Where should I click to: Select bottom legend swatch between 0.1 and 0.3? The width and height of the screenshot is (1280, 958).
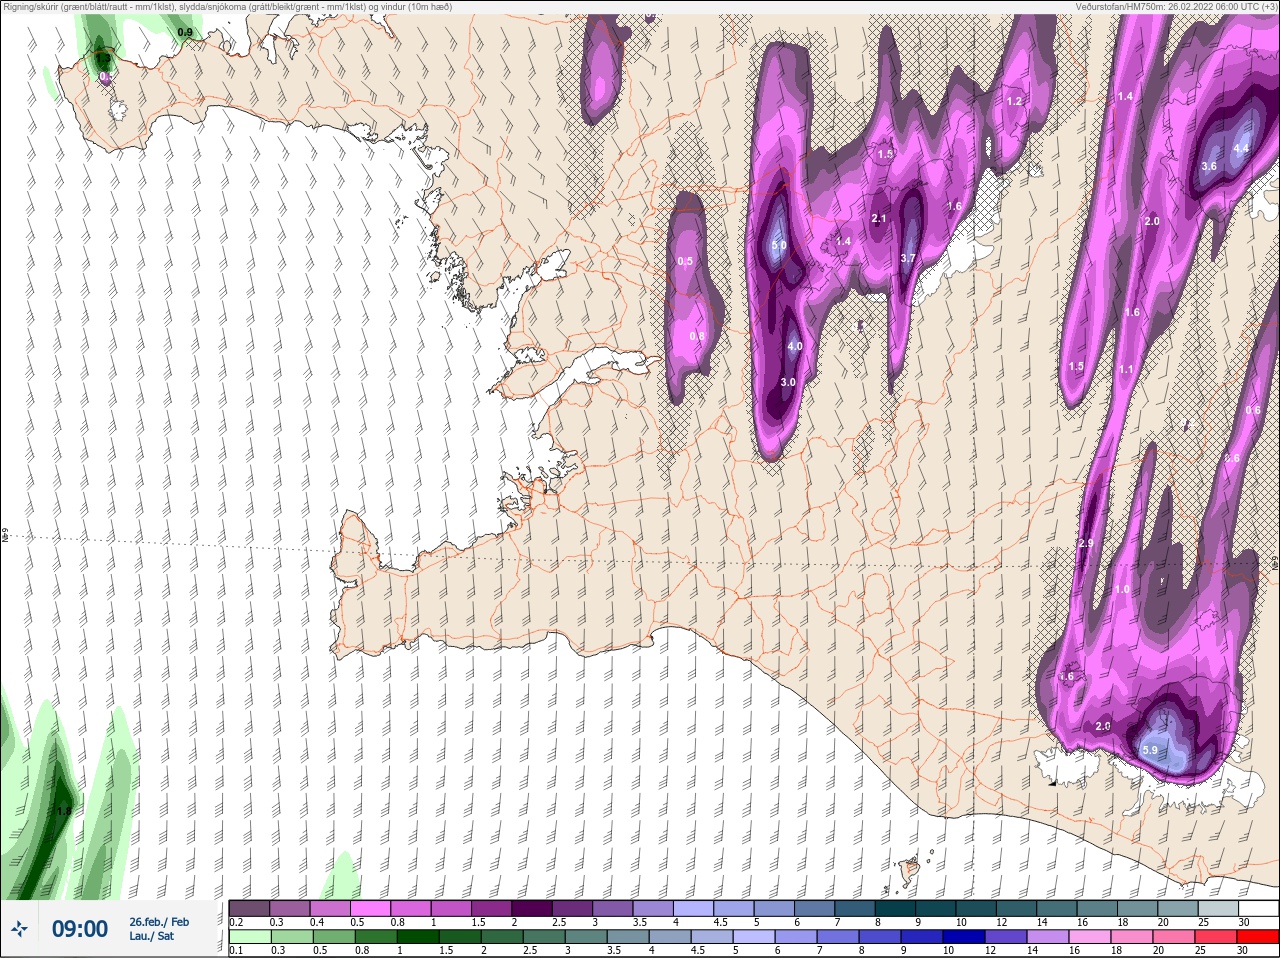click(249, 937)
